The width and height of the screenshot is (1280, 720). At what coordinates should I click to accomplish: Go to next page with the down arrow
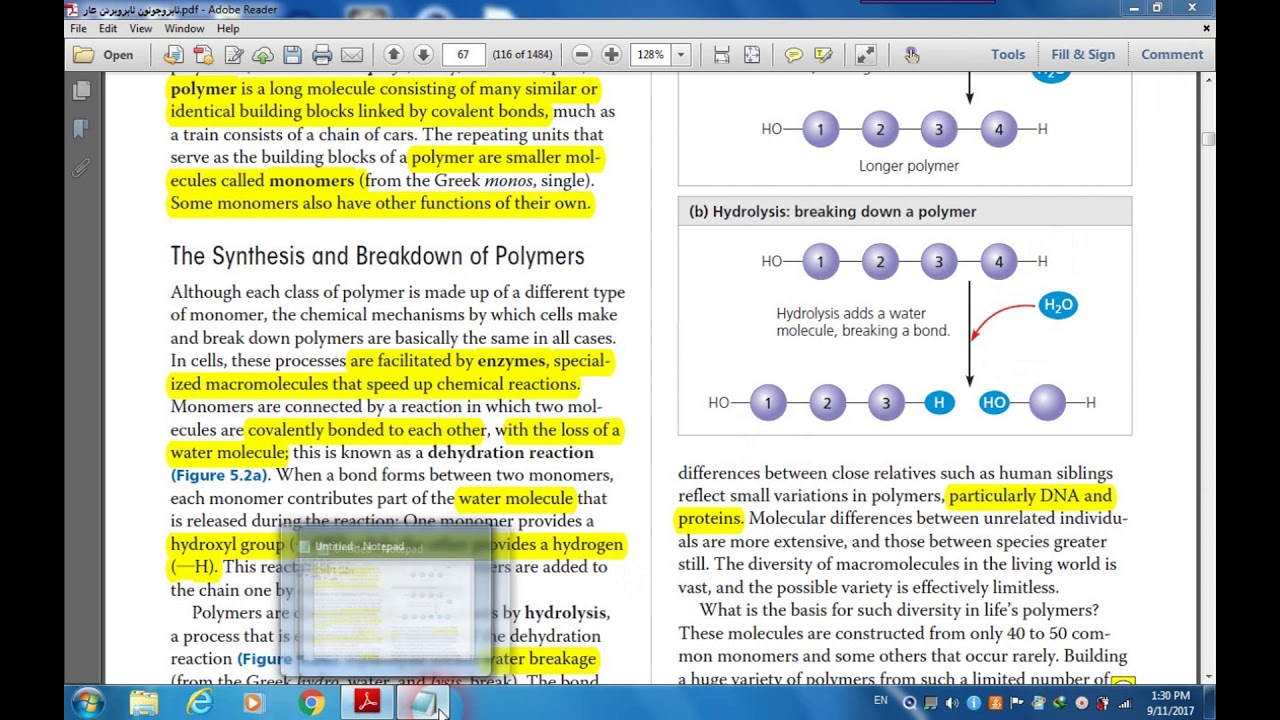coord(423,55)
